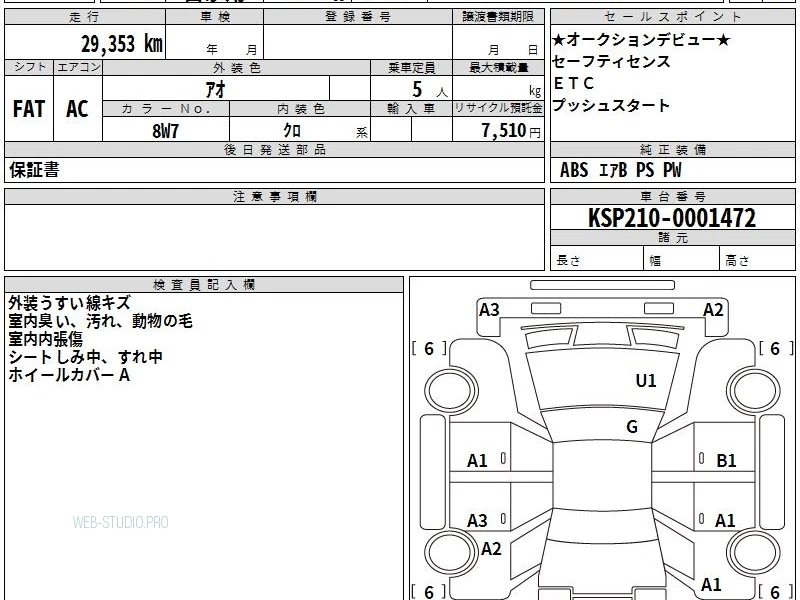The image size is (800, 600).
Task: Select the ホイールカバーA note
Action: pyautogui.click(x=69, y=375)
